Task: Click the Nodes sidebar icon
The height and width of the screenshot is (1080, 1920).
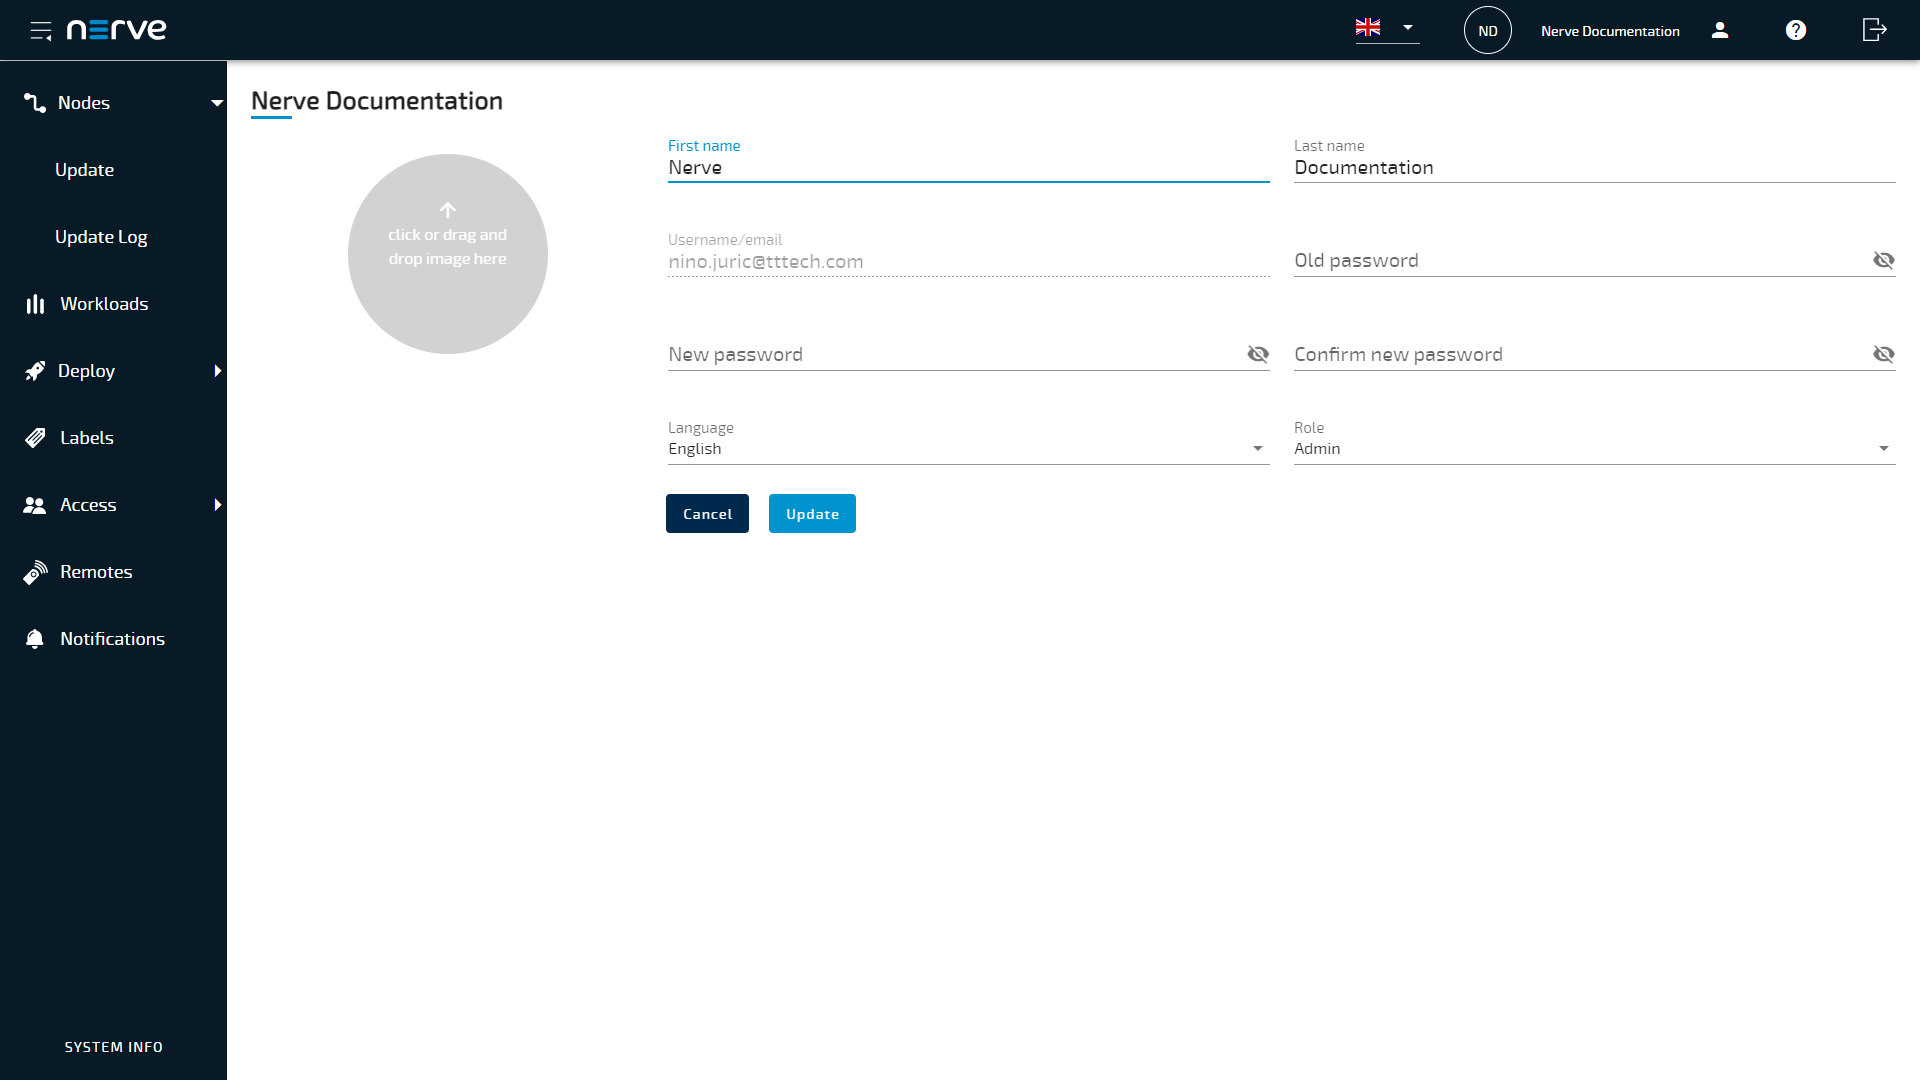Action: [37, 103]
